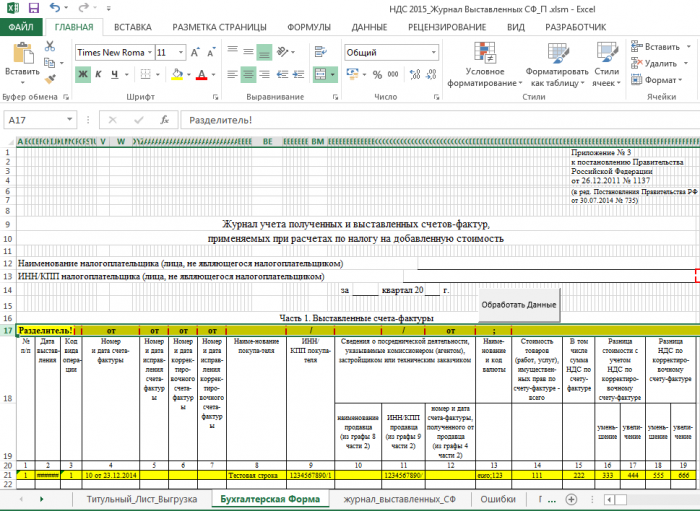
Task: Open the font size dropdown
Action: point(181,53)
